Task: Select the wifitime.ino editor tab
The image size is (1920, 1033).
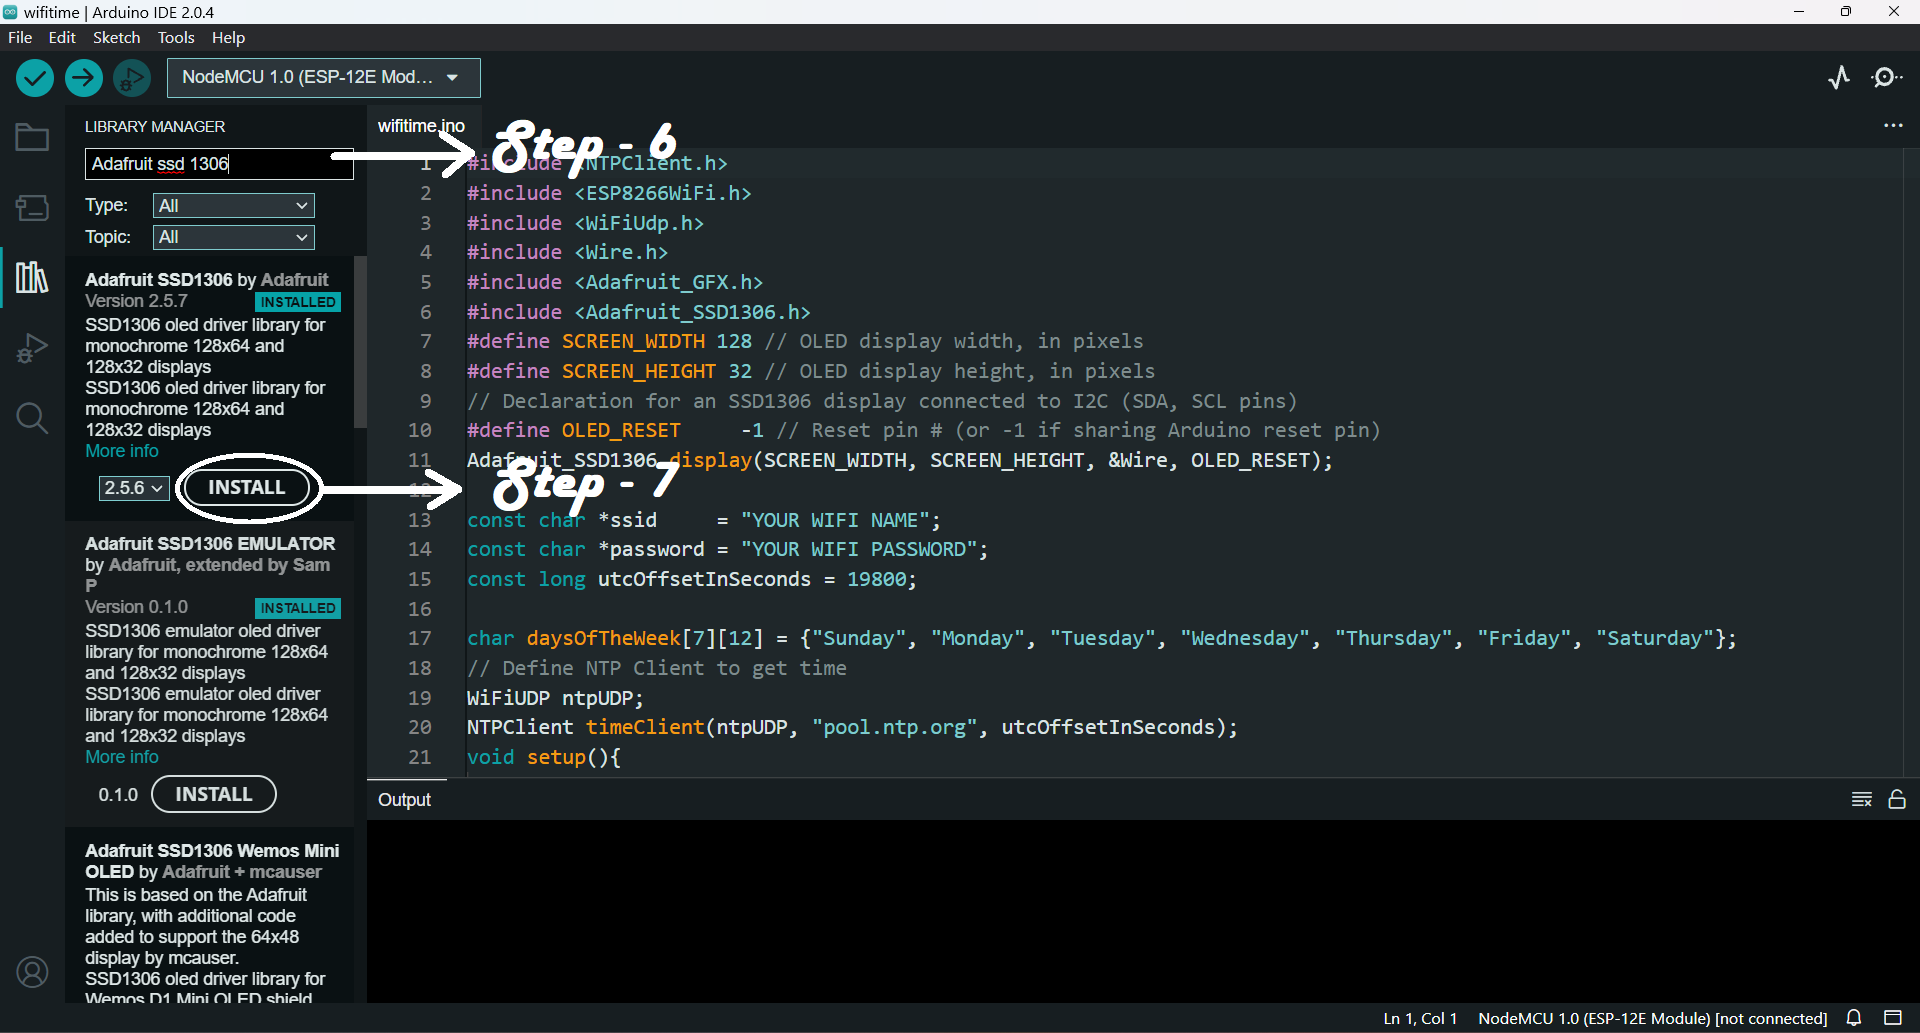Action: [421, 126]
